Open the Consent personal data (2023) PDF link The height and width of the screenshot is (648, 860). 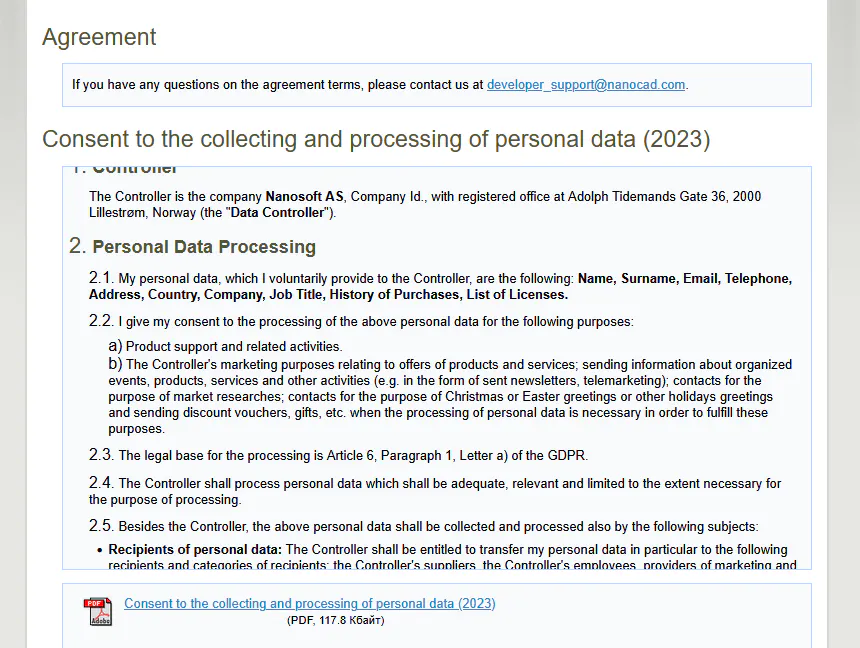309,603
